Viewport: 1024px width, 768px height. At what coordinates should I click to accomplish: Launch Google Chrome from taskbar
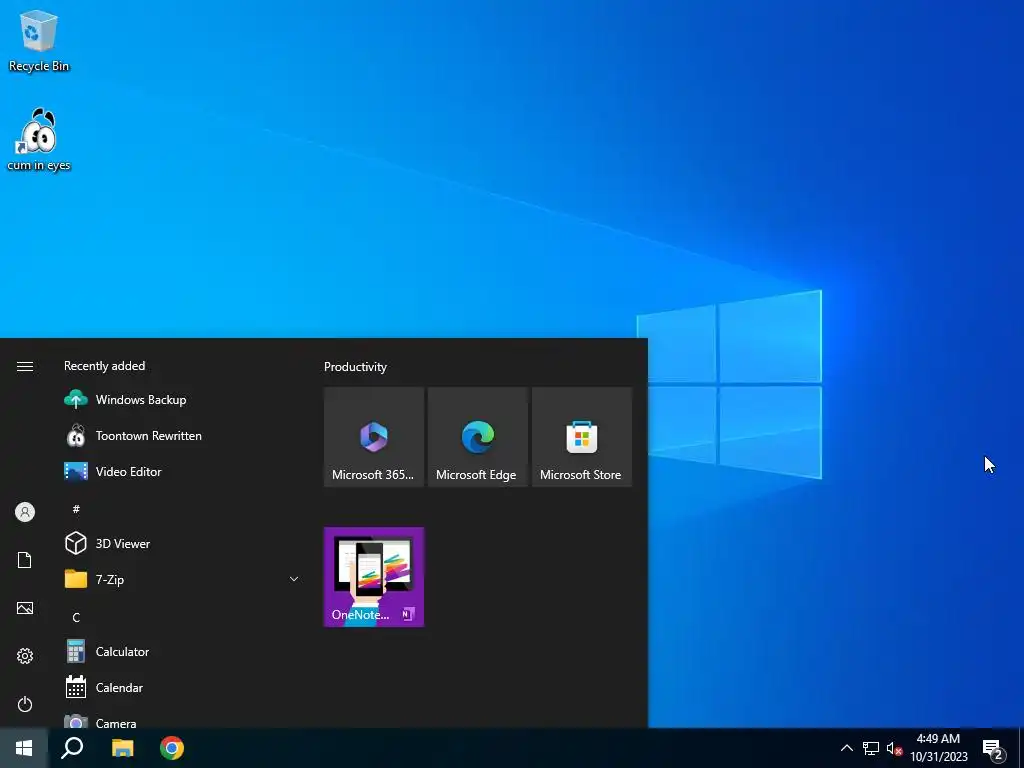tap(172, 748)
